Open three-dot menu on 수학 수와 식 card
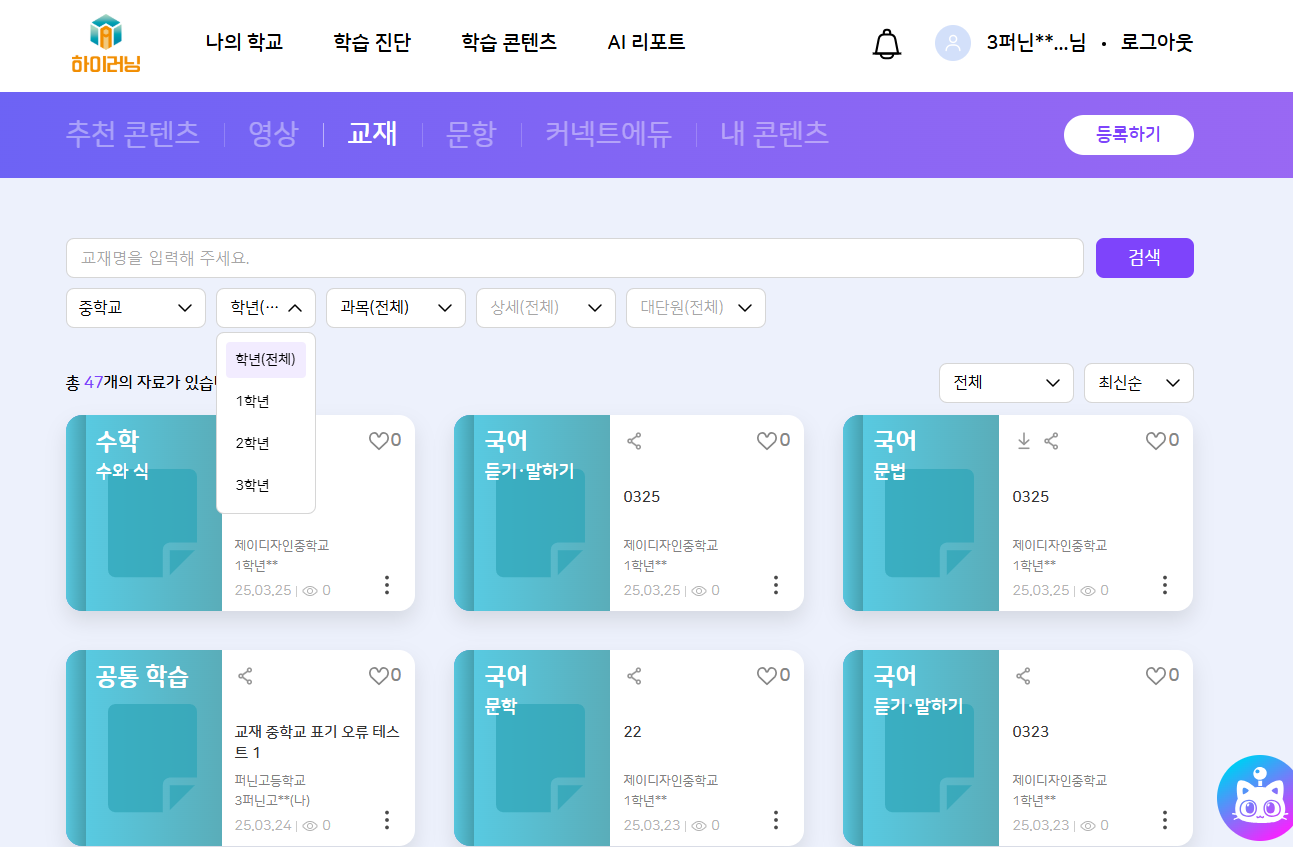Screen dimensions: 1293x847 point(387,585)
